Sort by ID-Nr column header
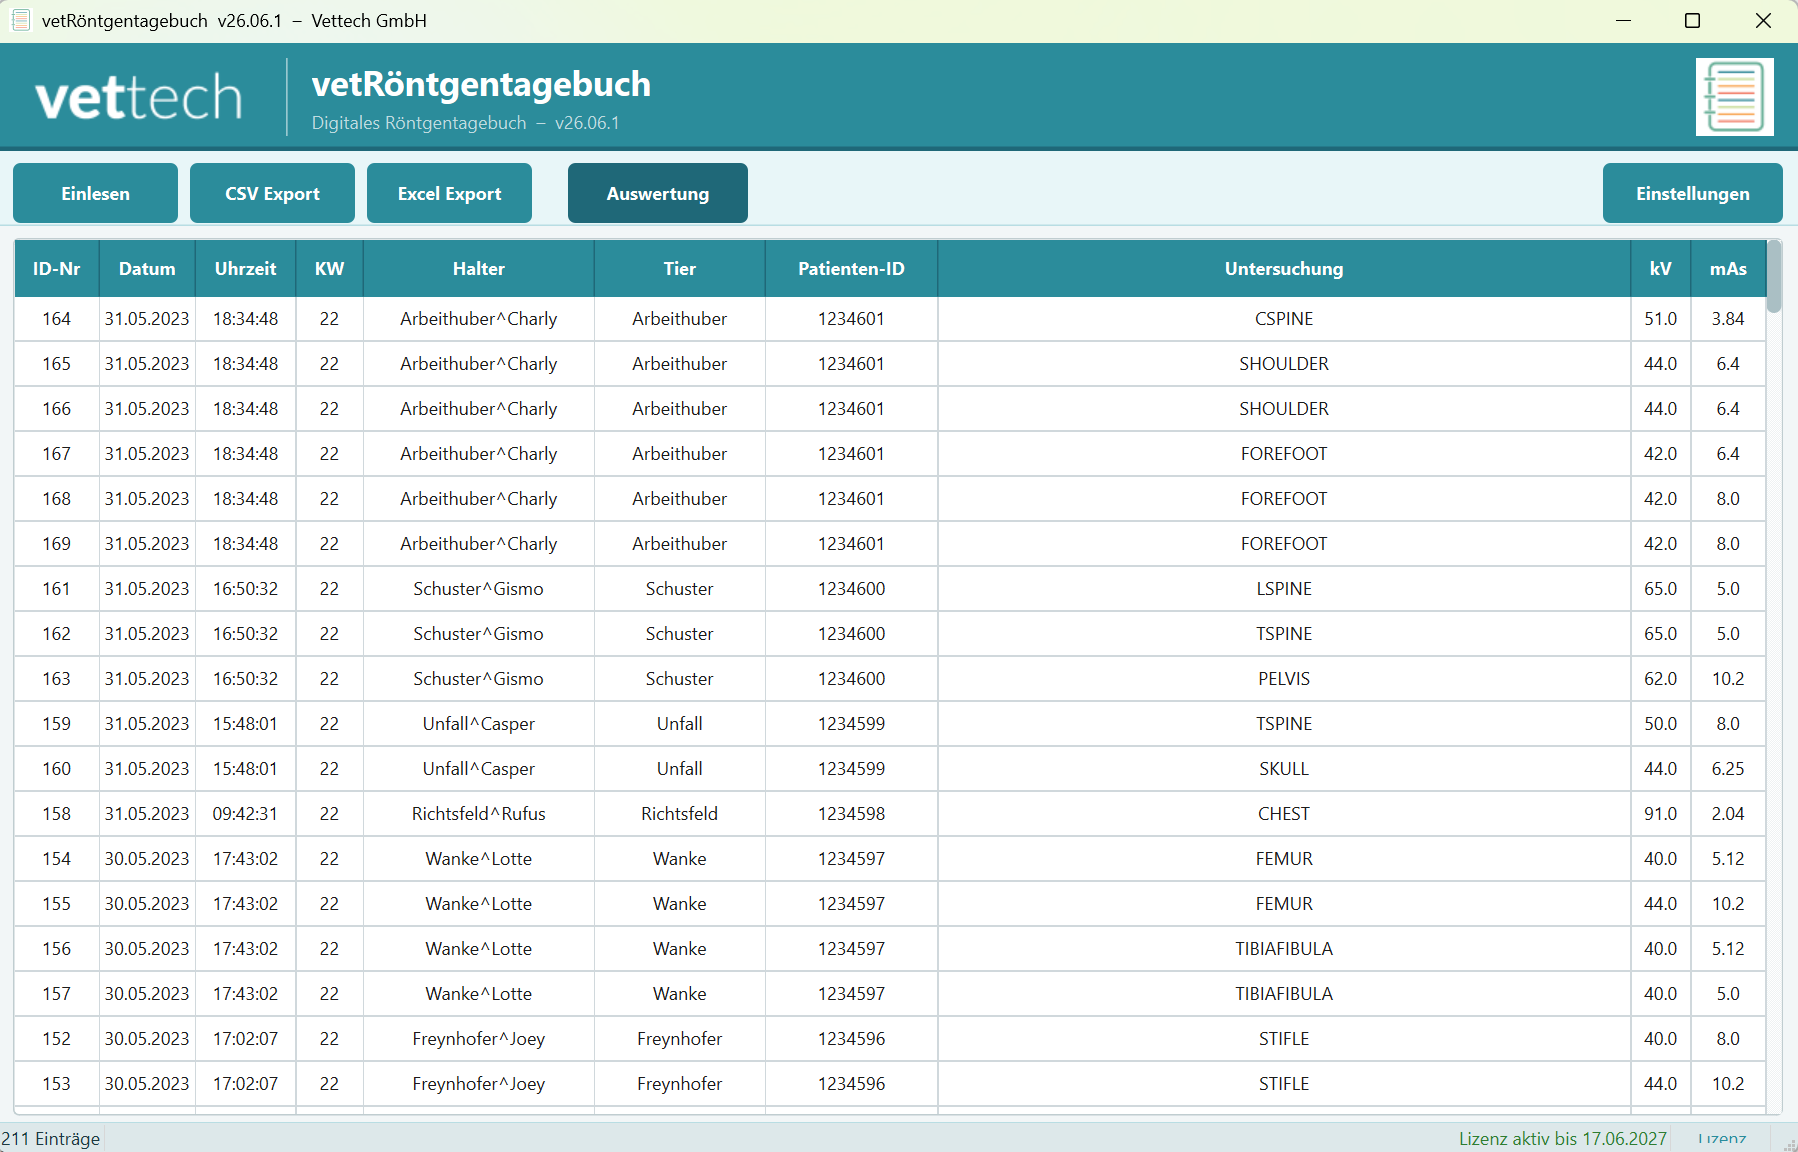The image size is (1798, 1152). point(57,268)
